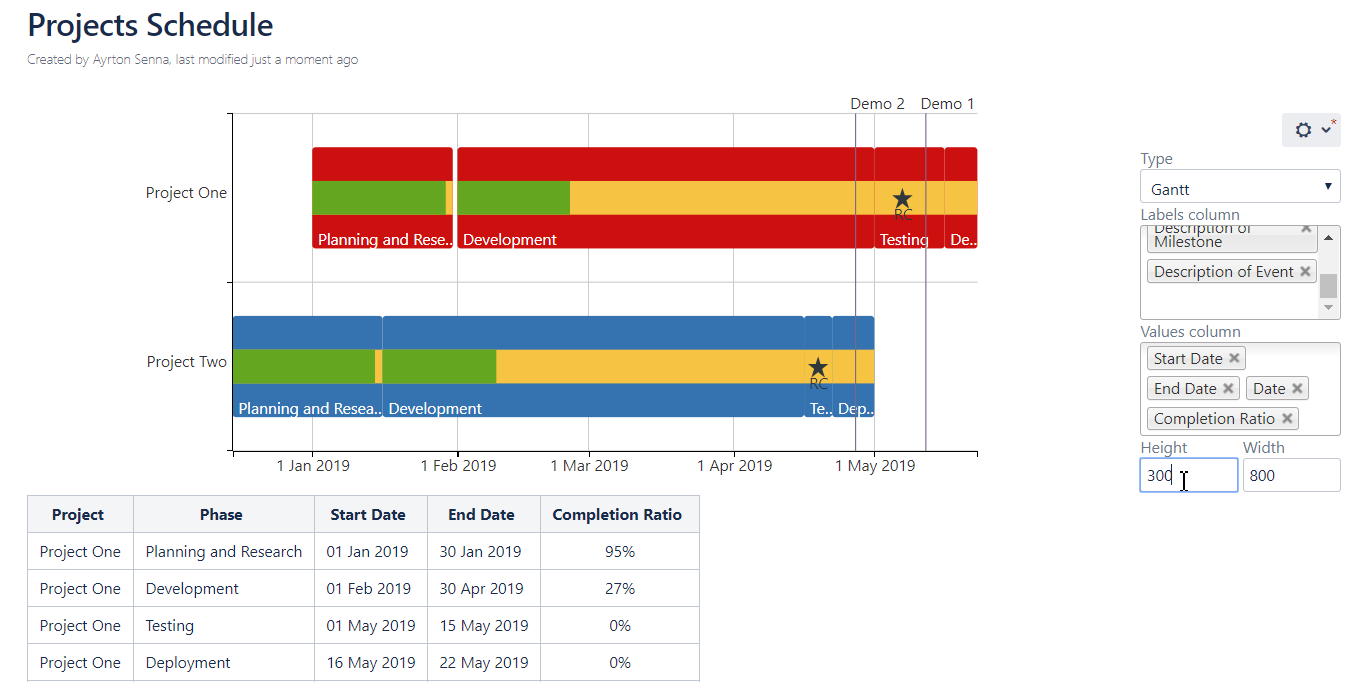Remove the End Date value tag
This screenshot has width=1366, height=682.
point(1228,388)
